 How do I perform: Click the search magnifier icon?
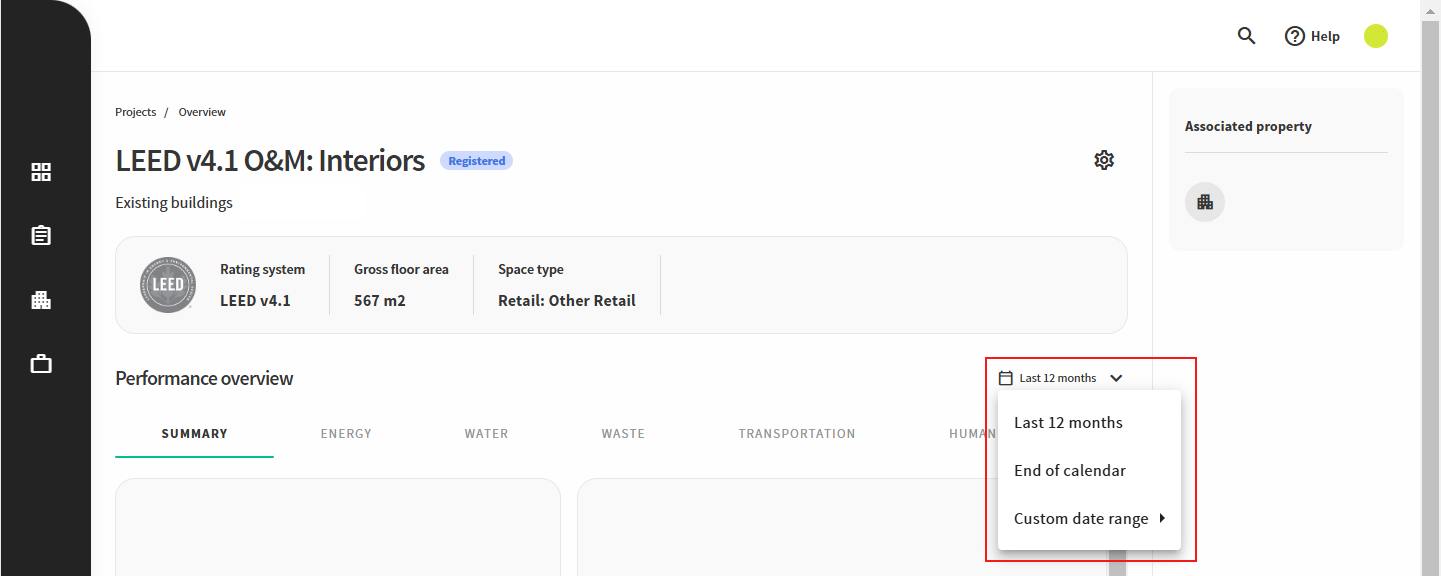(1246, 36)
